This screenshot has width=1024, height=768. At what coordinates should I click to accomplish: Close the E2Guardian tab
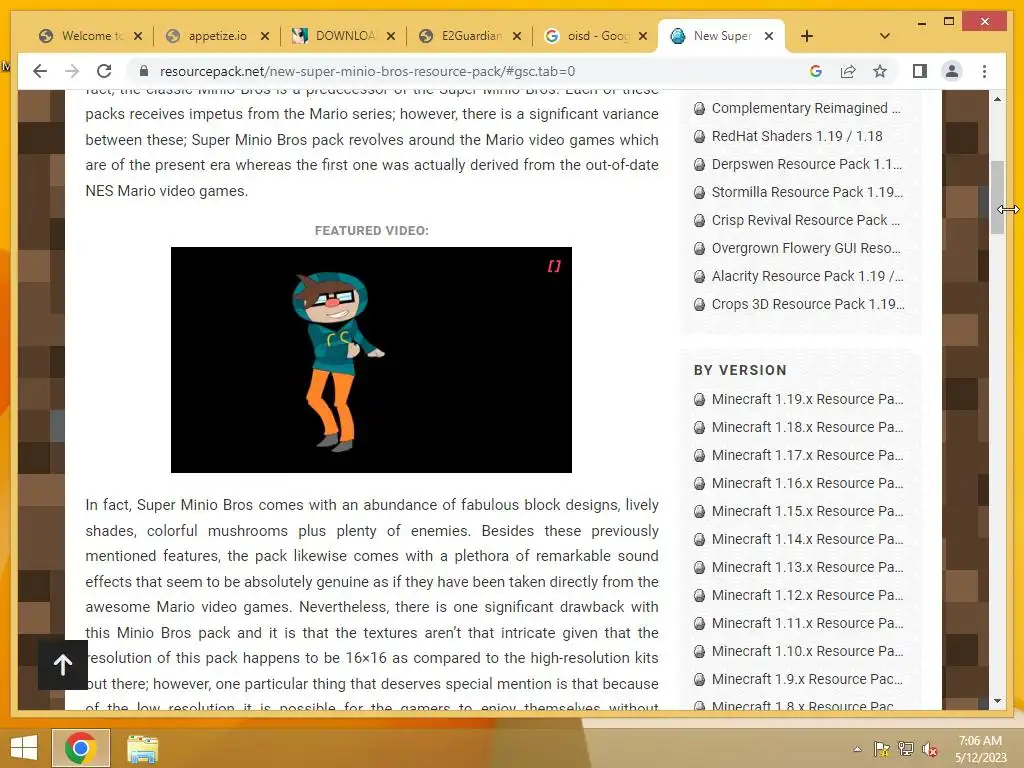tap(517, 36)
